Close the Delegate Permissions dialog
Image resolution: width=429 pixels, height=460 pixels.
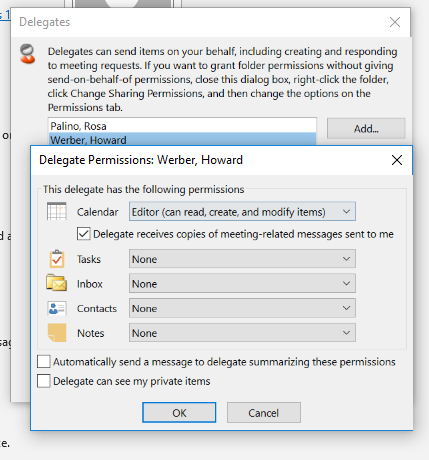(397, 160)
